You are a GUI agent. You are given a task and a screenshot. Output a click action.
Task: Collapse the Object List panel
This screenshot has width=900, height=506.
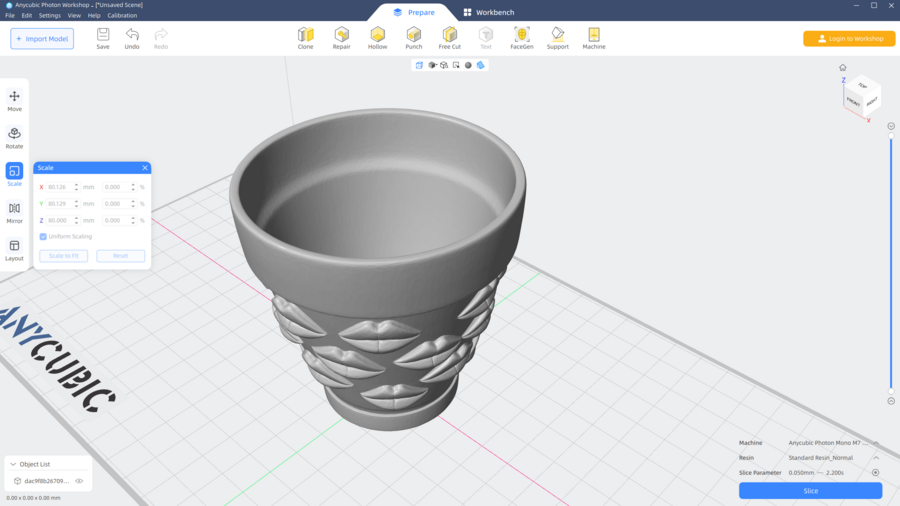(13, 464)
